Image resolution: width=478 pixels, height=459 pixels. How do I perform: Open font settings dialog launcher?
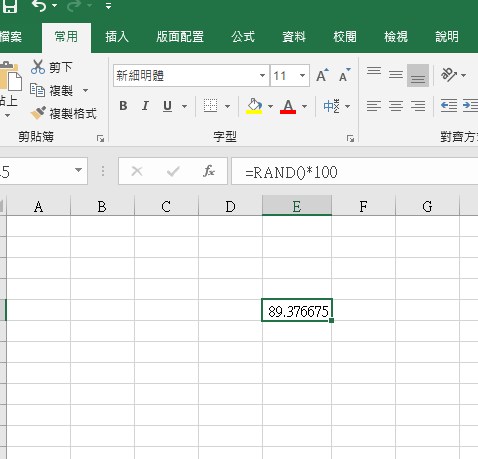(350, 138)
